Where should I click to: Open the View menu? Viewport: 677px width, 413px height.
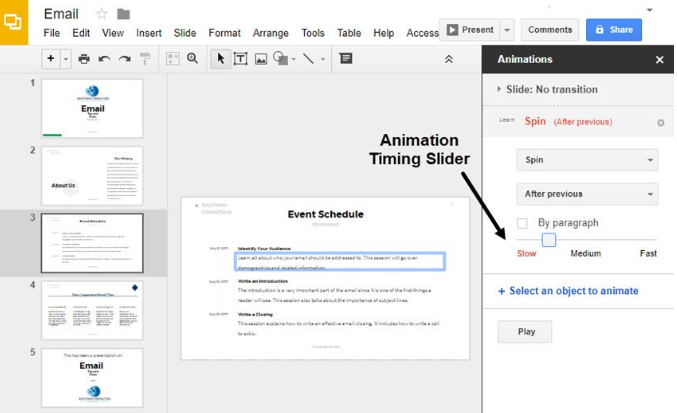pyautogui.click(x=113, y=33)
